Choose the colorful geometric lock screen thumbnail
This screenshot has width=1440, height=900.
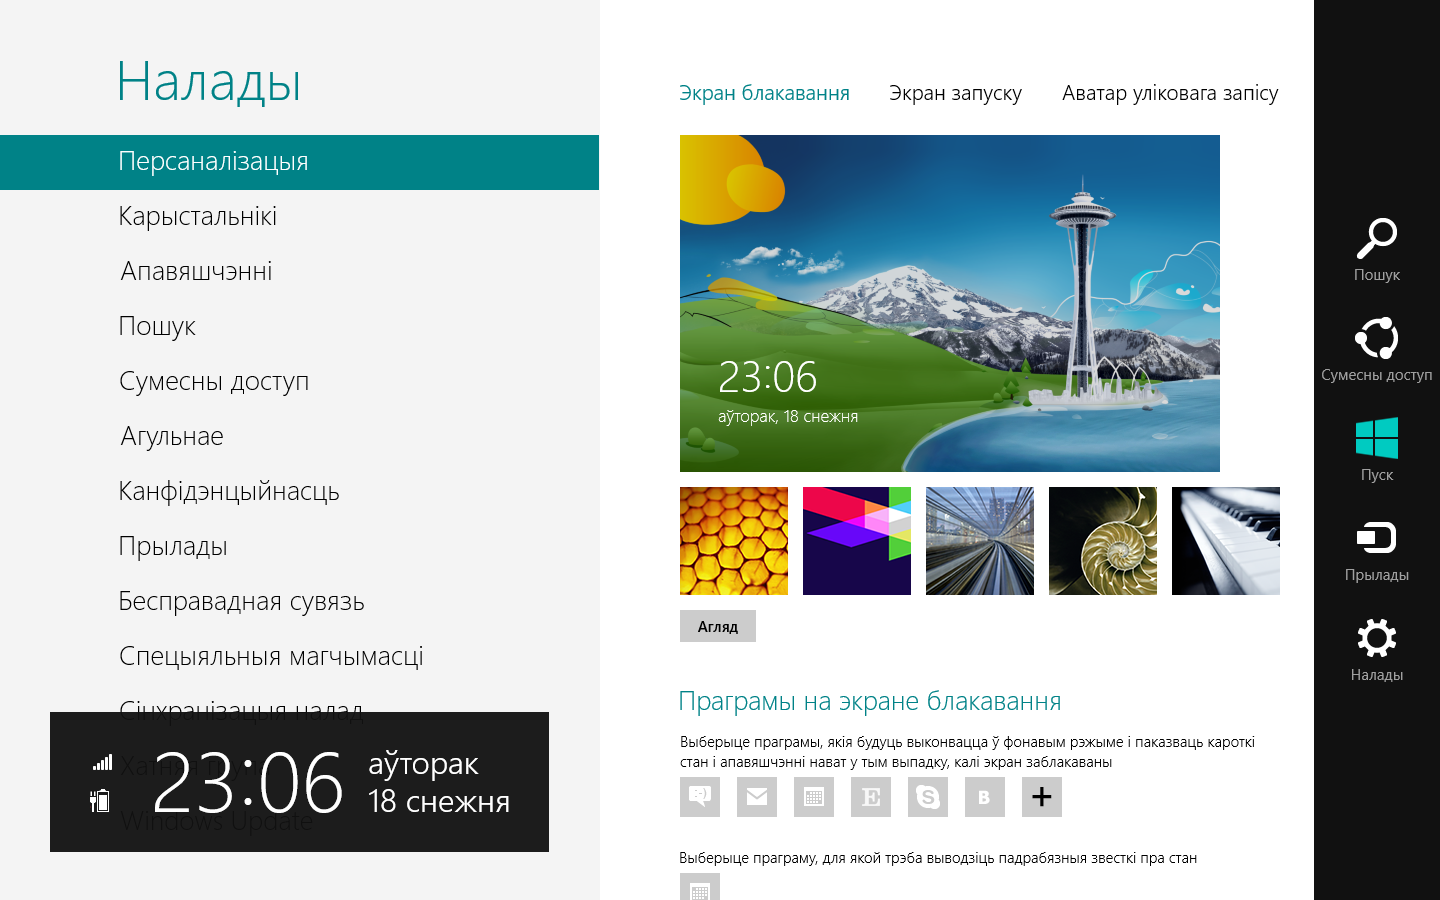point(857,541)
